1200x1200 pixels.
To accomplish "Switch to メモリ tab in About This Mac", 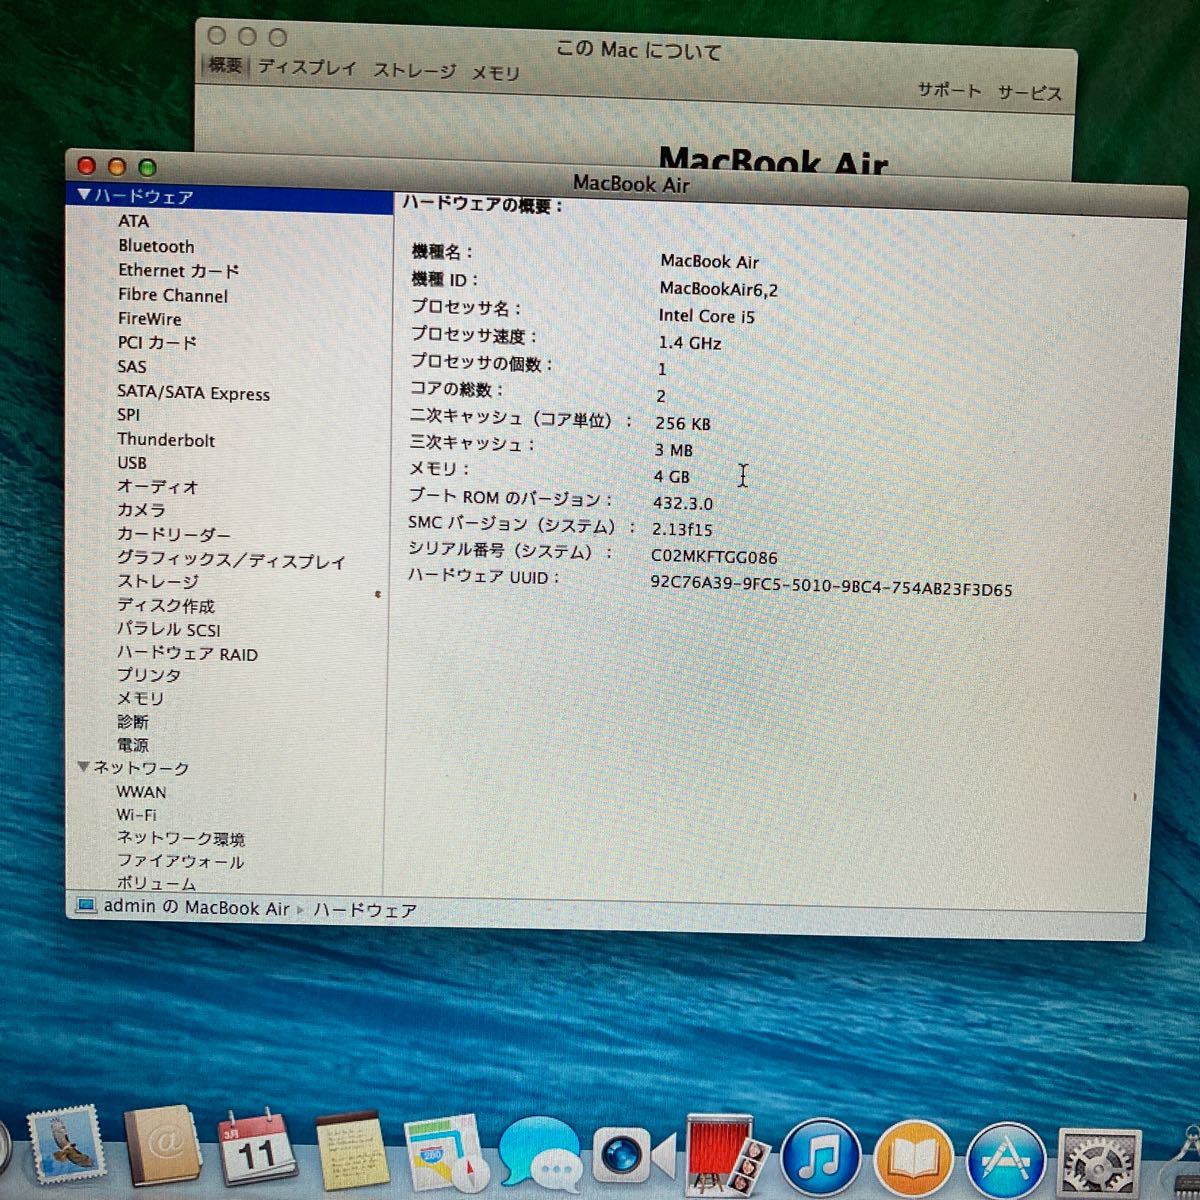I will pos(496,73).
